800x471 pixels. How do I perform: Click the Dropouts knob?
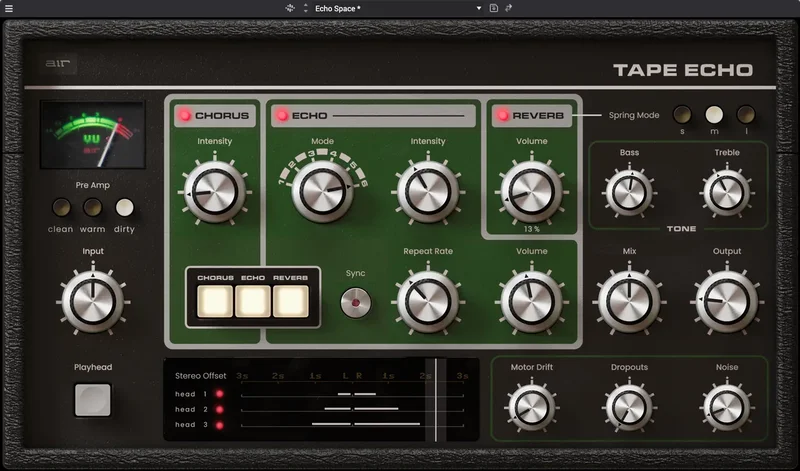pyautogui.click(x=629, y=408)
